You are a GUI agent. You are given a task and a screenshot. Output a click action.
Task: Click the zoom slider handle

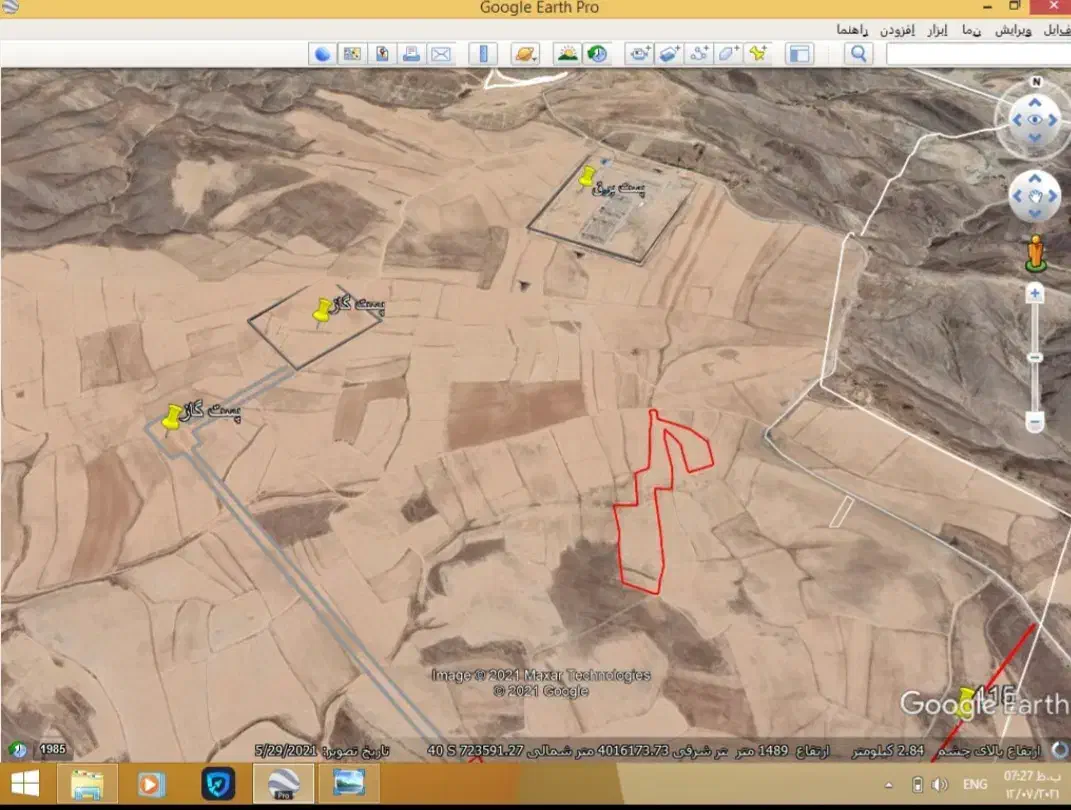pyautogui.click(x=1035, y=357)
